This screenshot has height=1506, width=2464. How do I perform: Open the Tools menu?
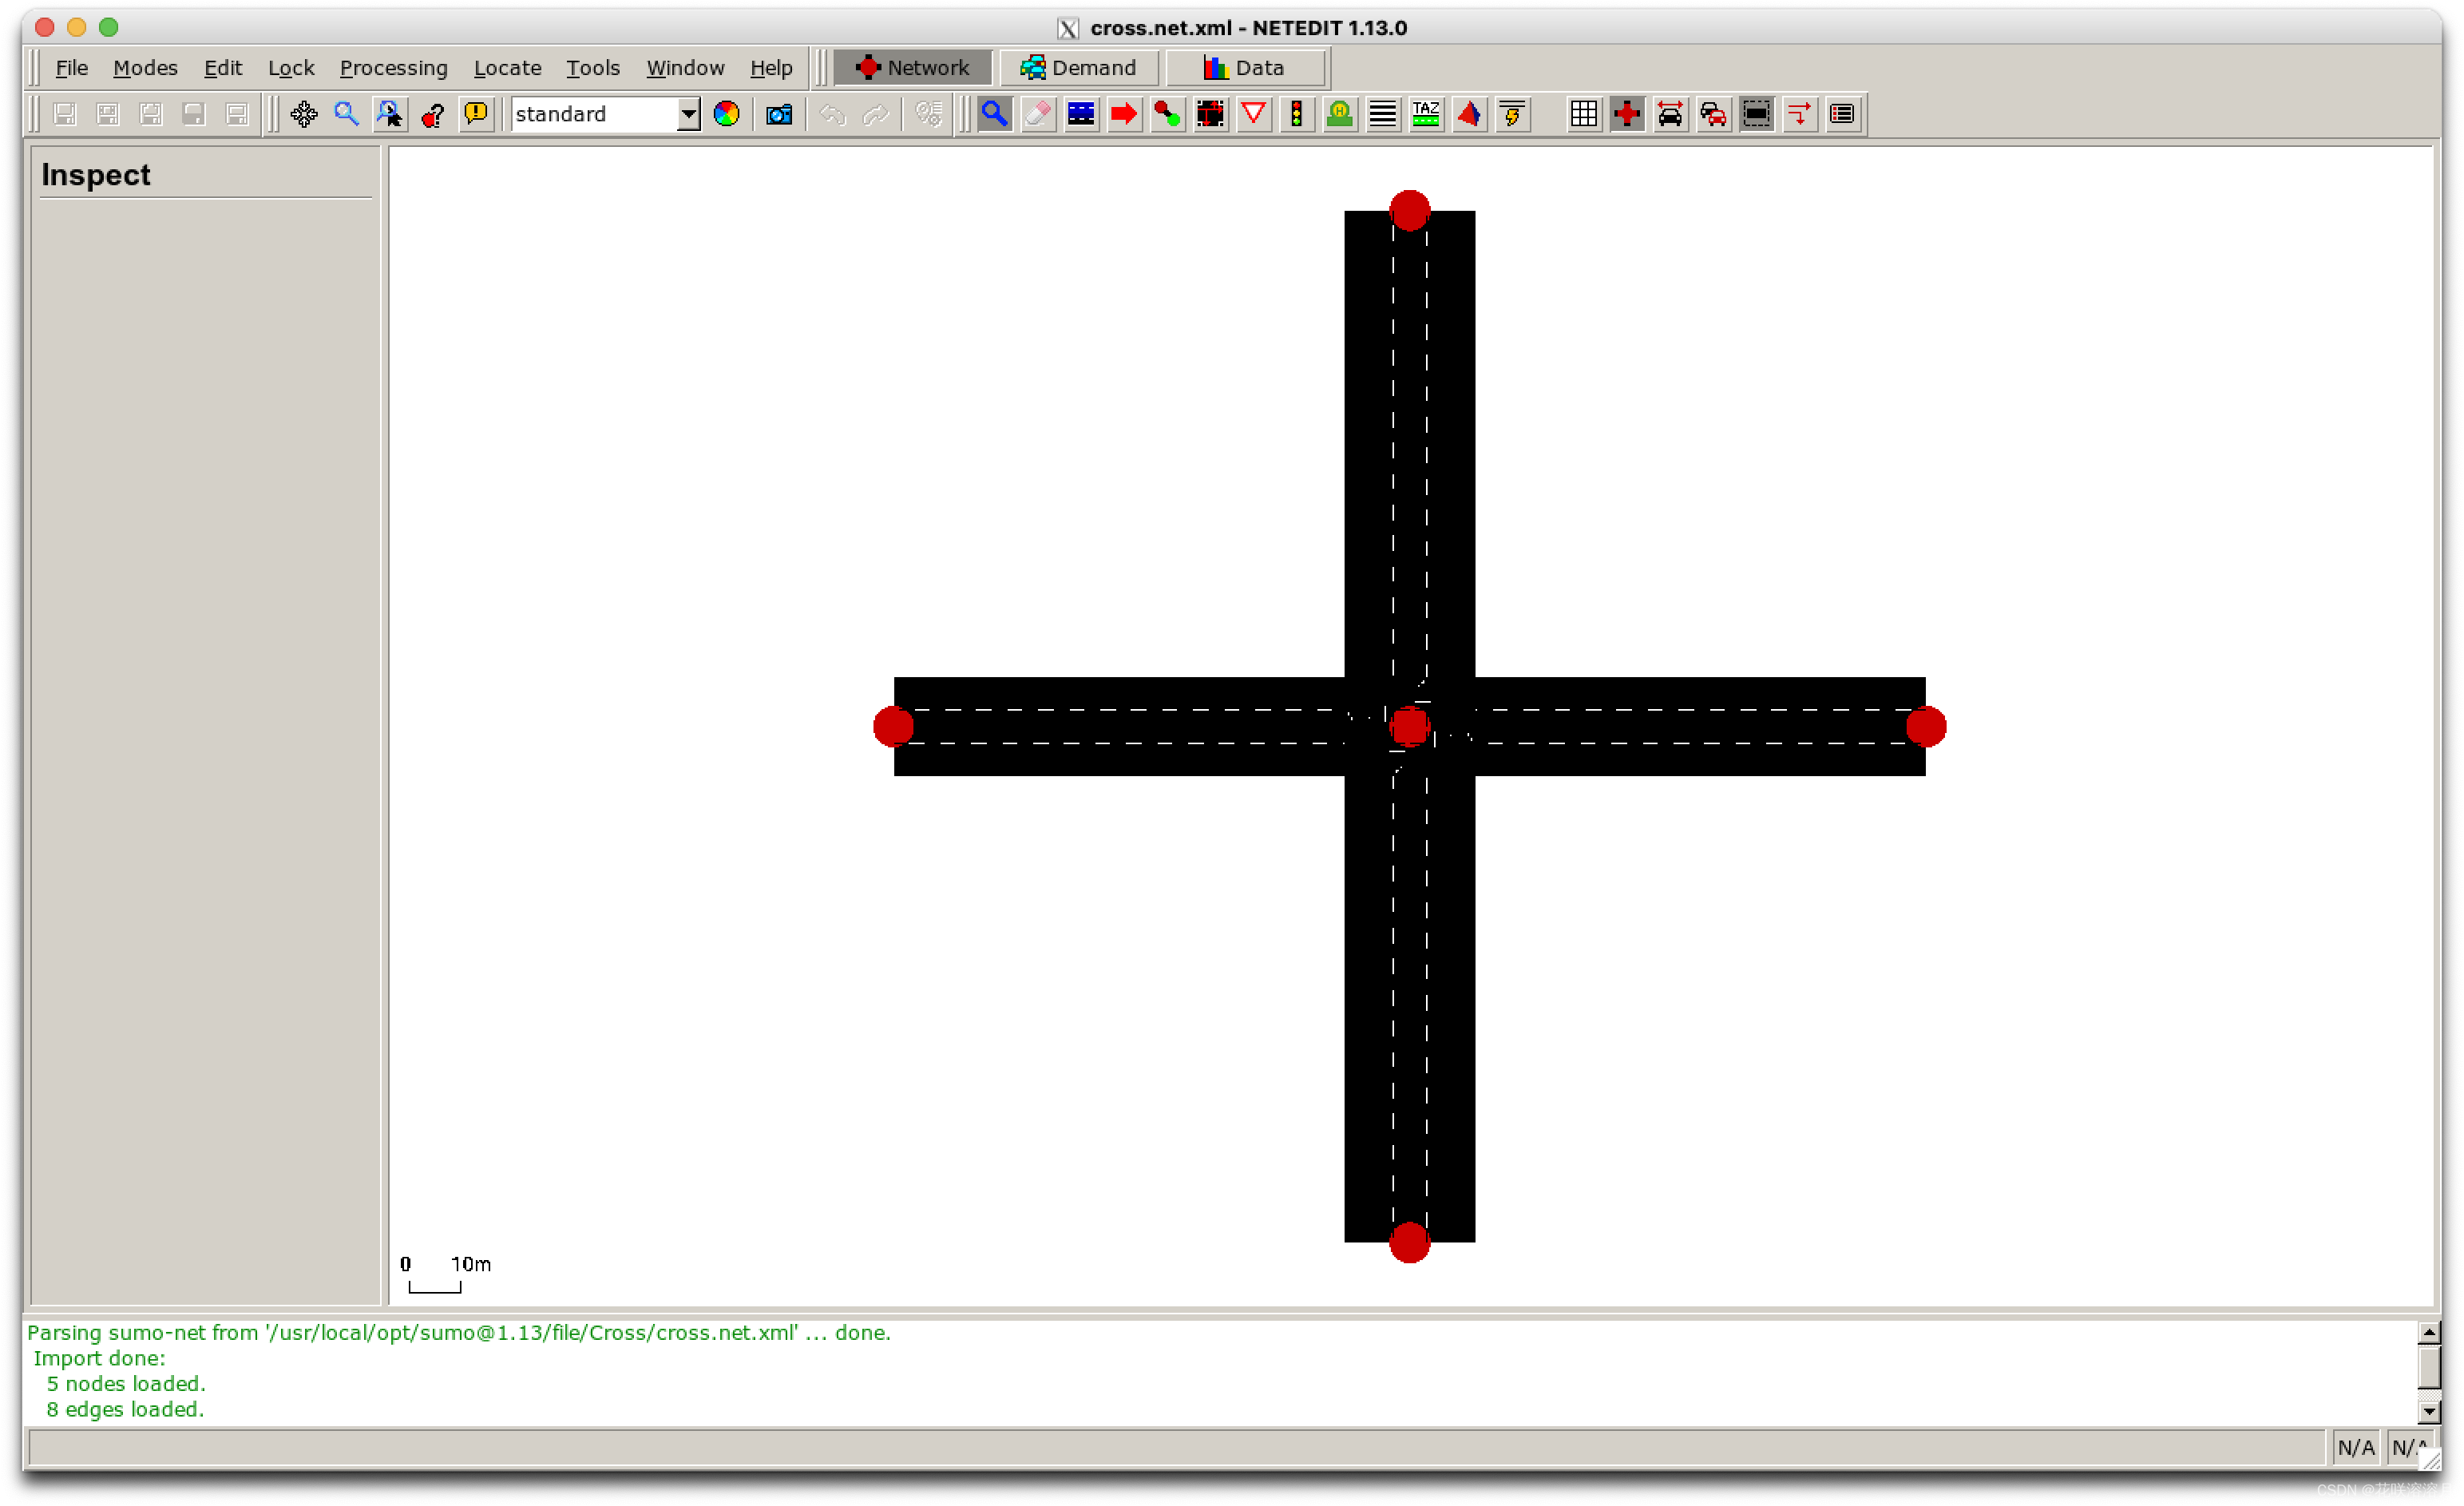tap(593, 68)
